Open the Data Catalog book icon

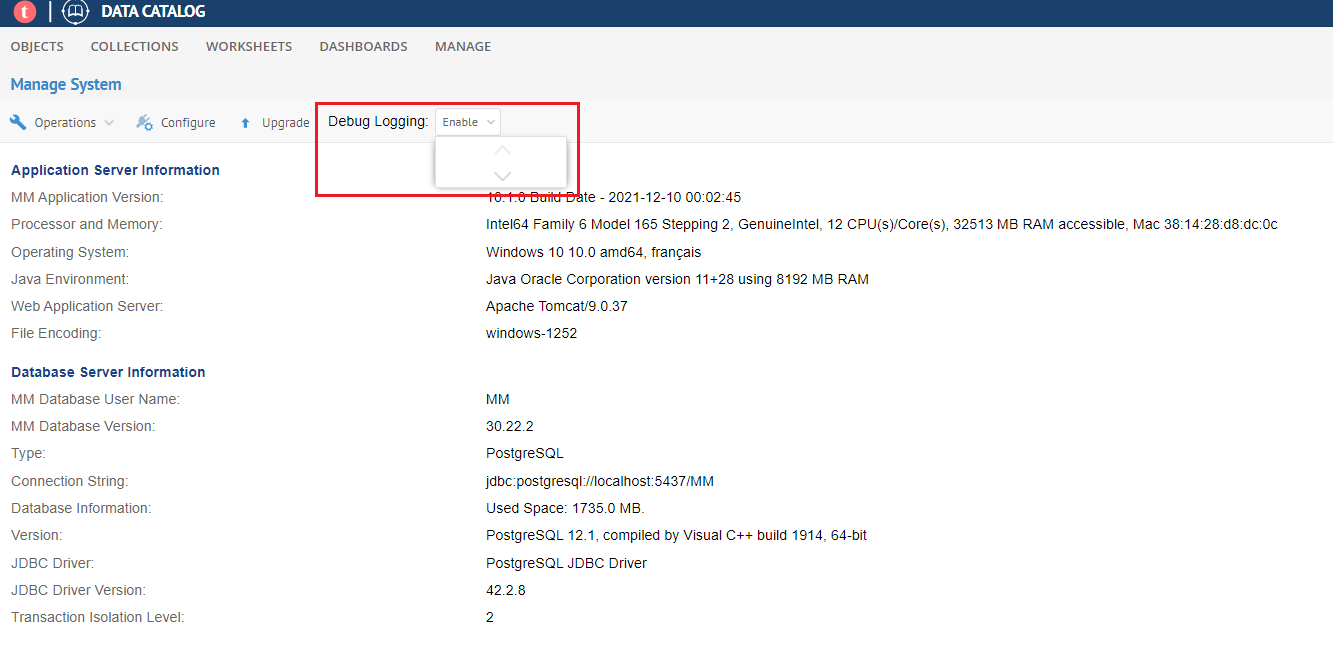pos(74,12)
